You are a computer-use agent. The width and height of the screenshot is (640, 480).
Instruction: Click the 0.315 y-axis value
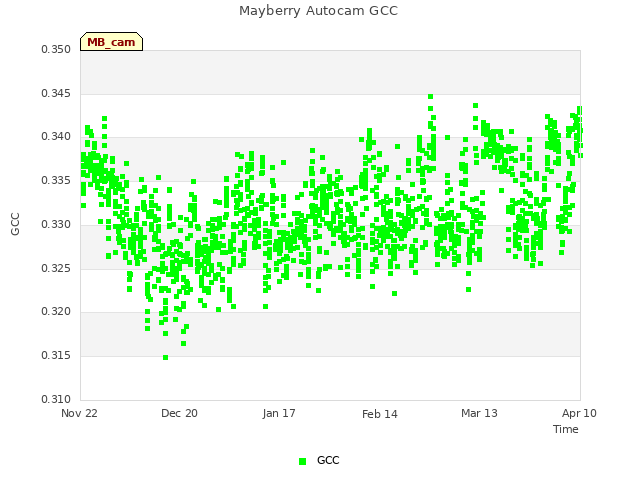click(x=56, y=356)
